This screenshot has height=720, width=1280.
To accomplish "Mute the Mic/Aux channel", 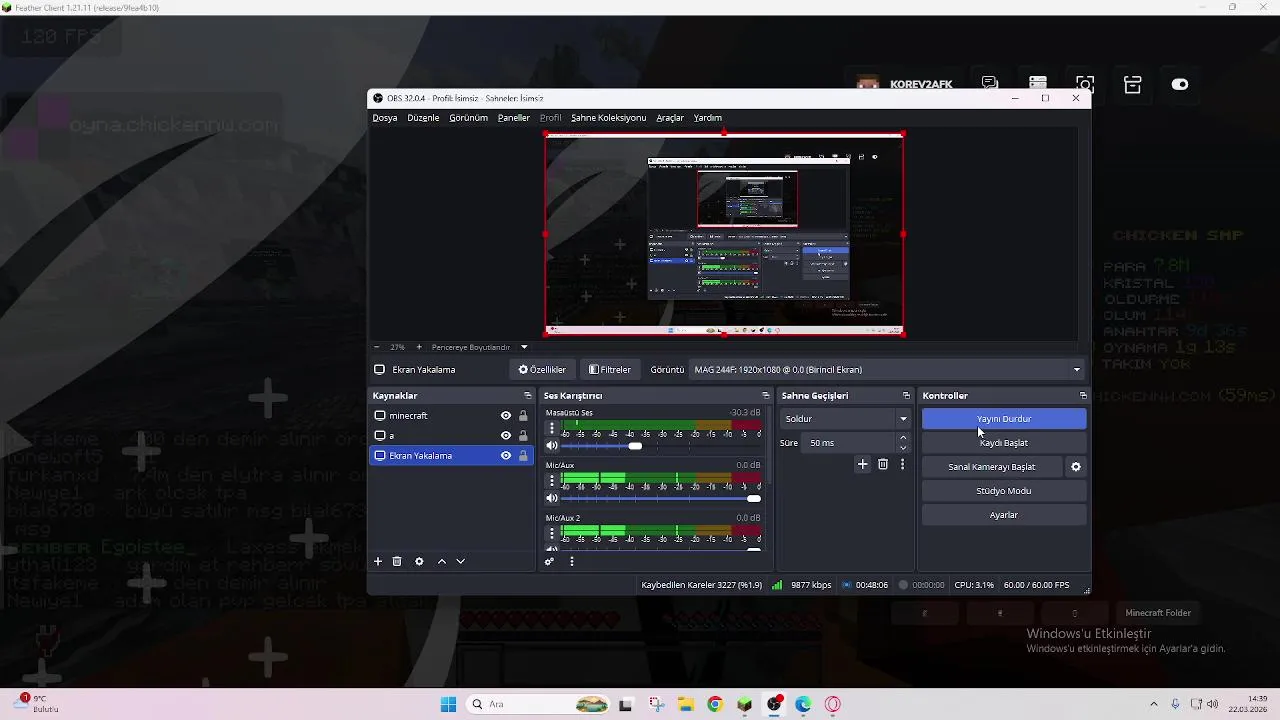I will coord(551,498).
